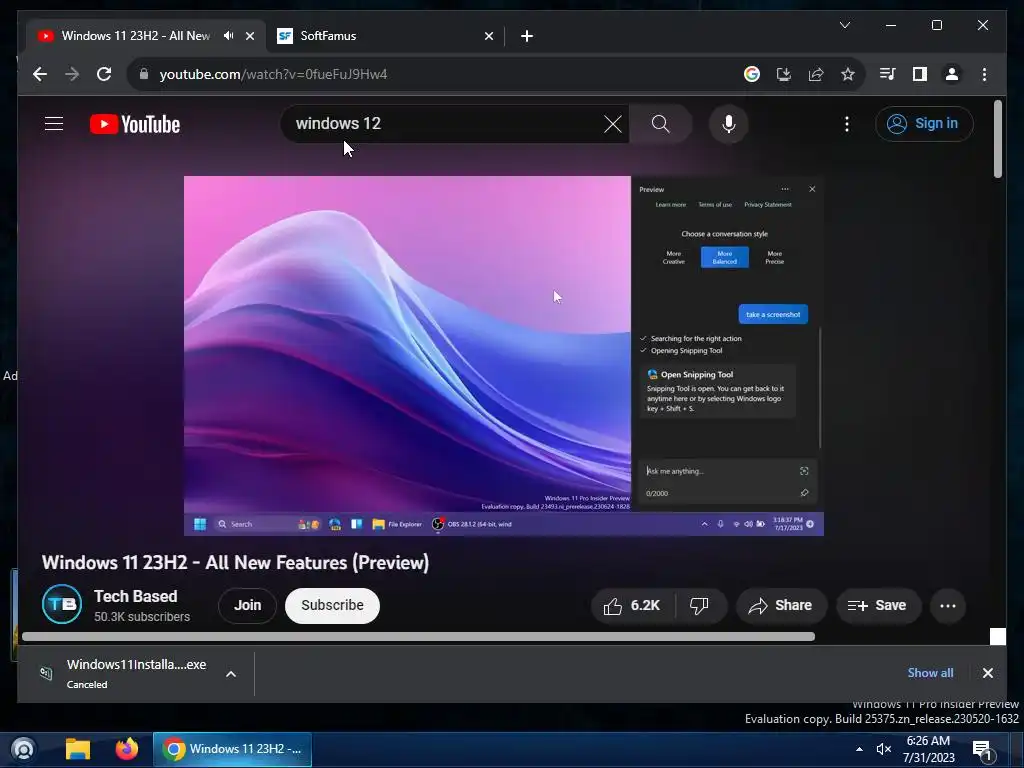Like the video showing 6.2K
1024x768 pixels.
[632, 606]
